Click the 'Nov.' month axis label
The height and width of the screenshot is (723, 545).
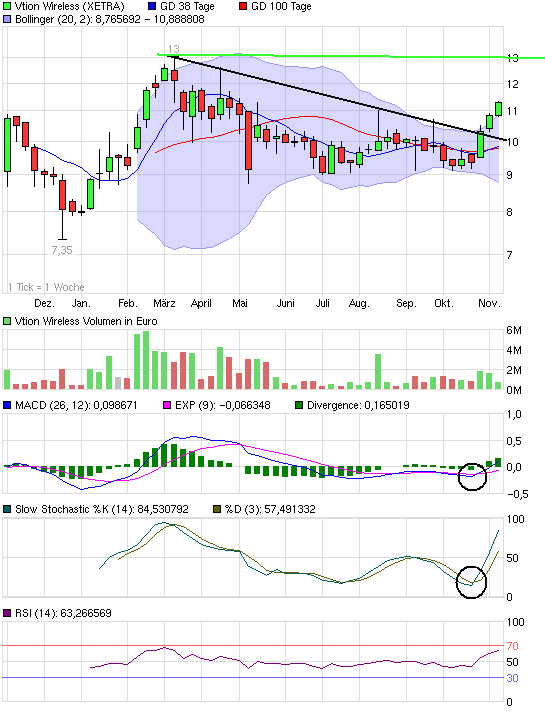coord(489,303)
